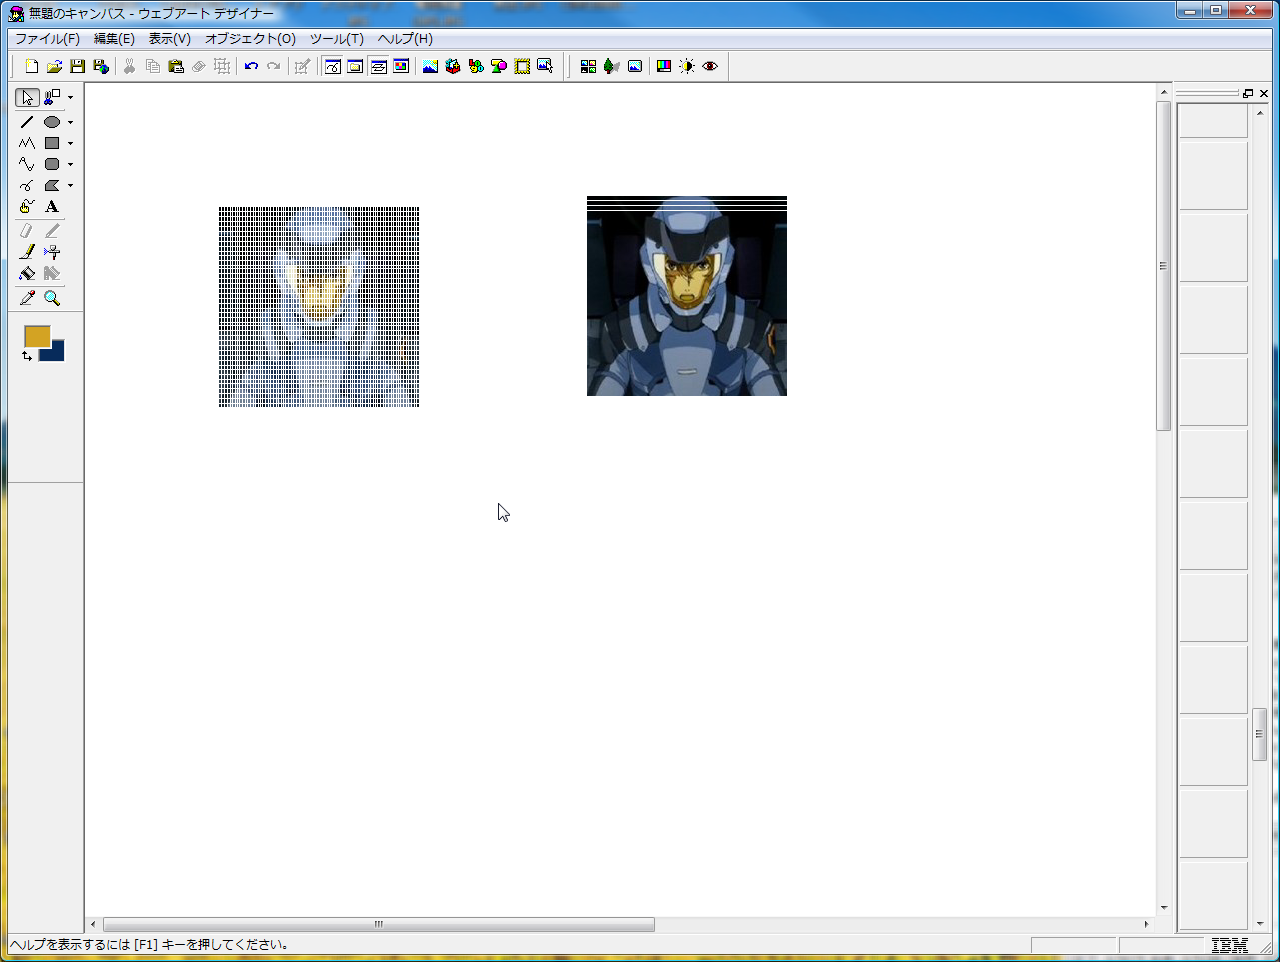1280x962 pixels.
Task: Close the right side panel
Action: (x=1264, y=93)
